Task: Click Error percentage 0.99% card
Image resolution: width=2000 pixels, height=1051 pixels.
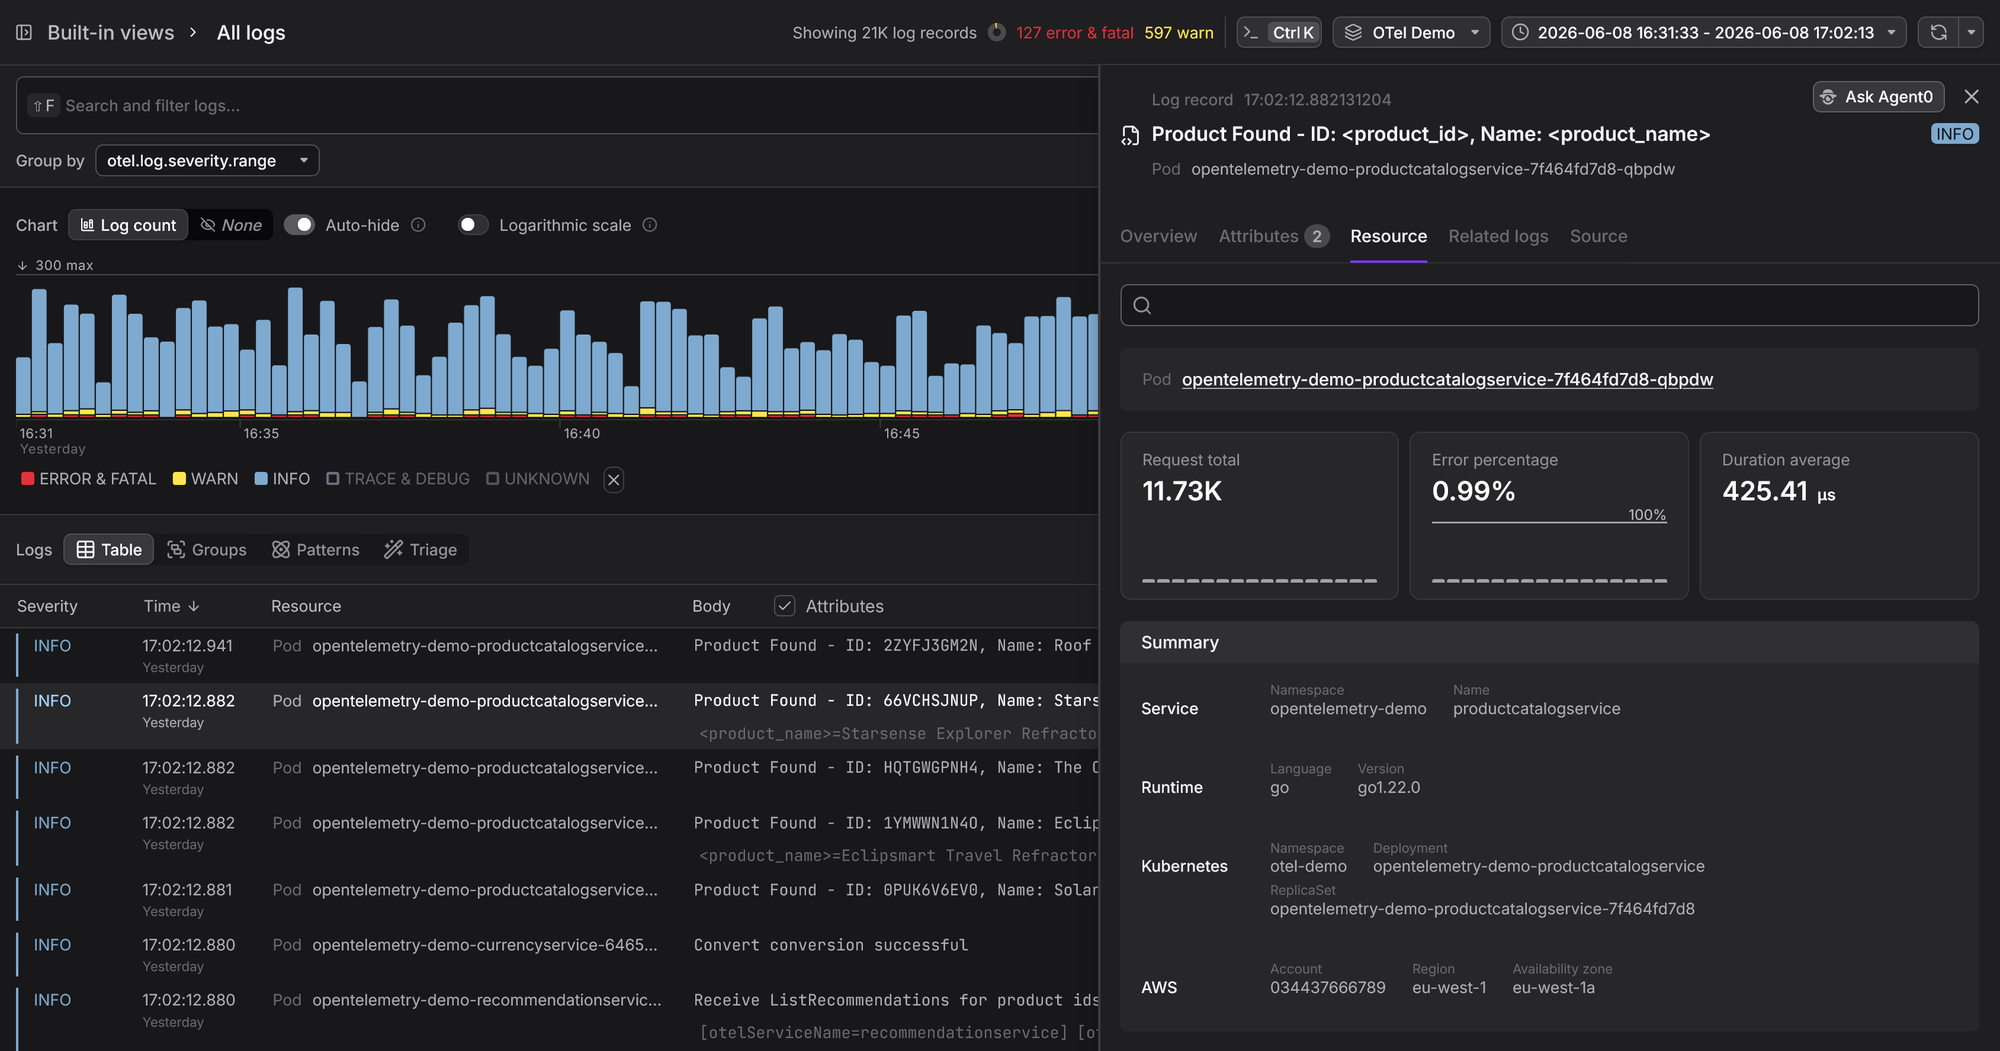Action: (x=1549, y=515)
